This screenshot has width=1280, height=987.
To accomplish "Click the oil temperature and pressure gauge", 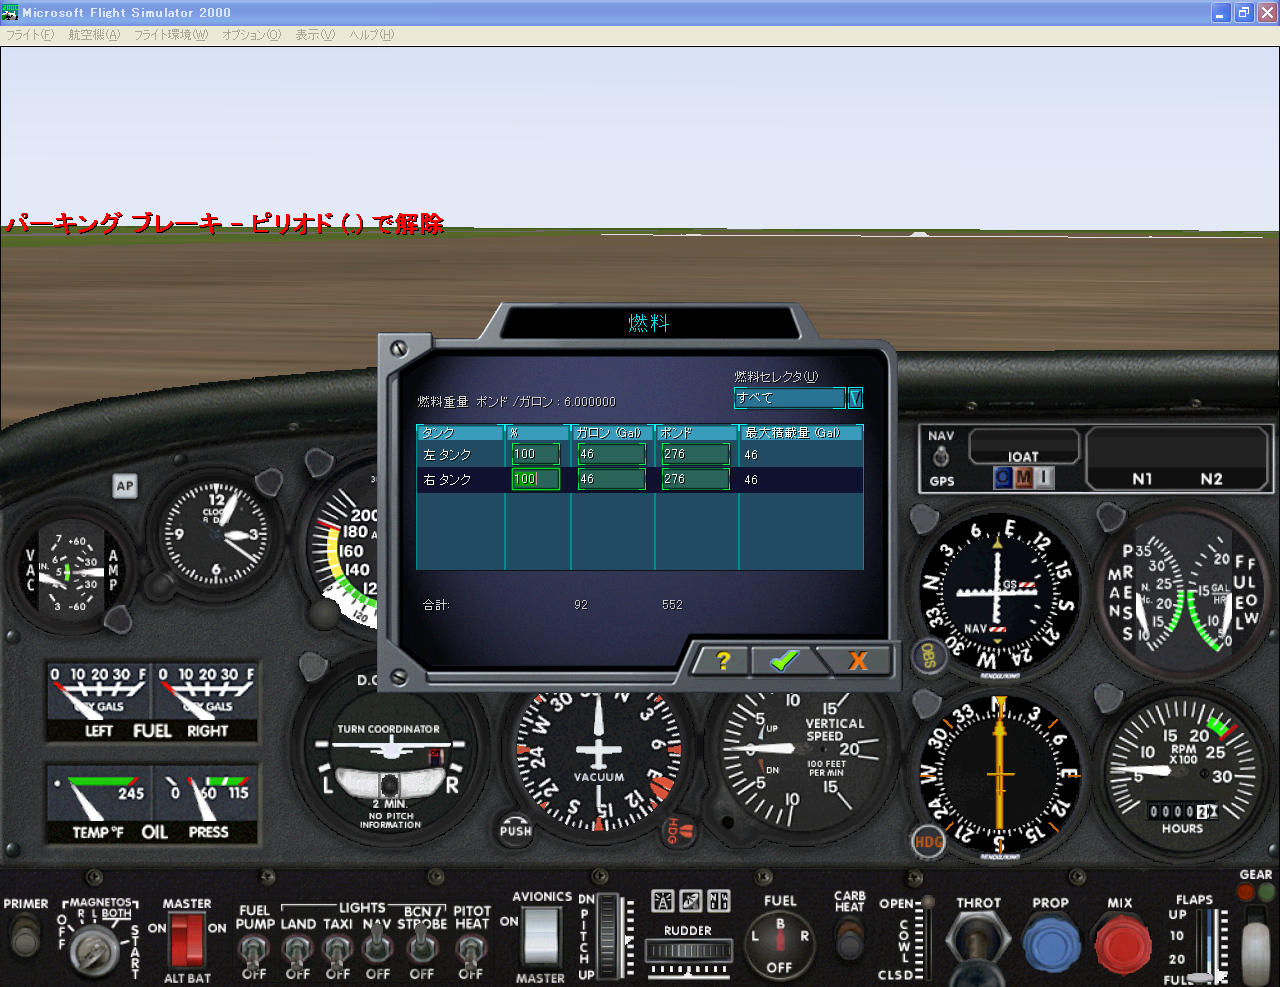I will (152, 805).
